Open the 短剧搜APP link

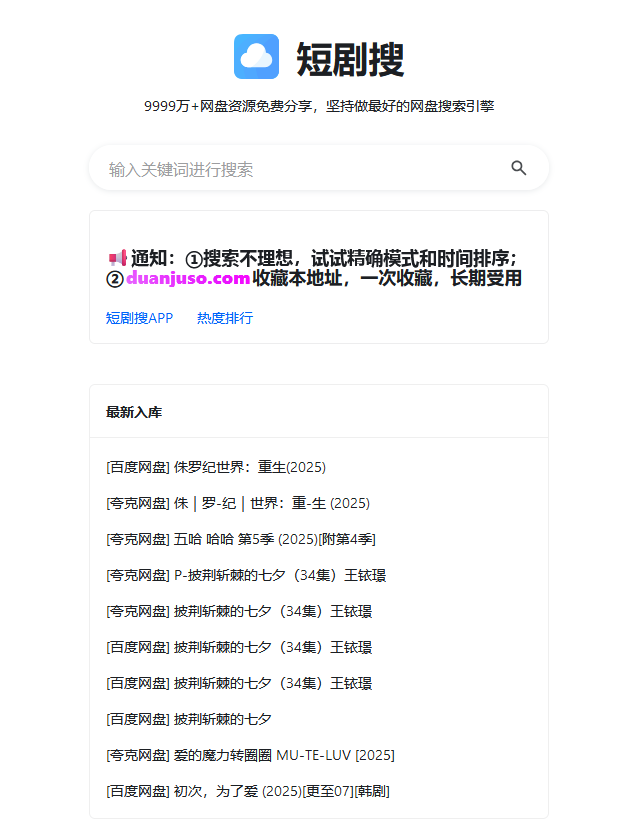(x=139, y=318)
